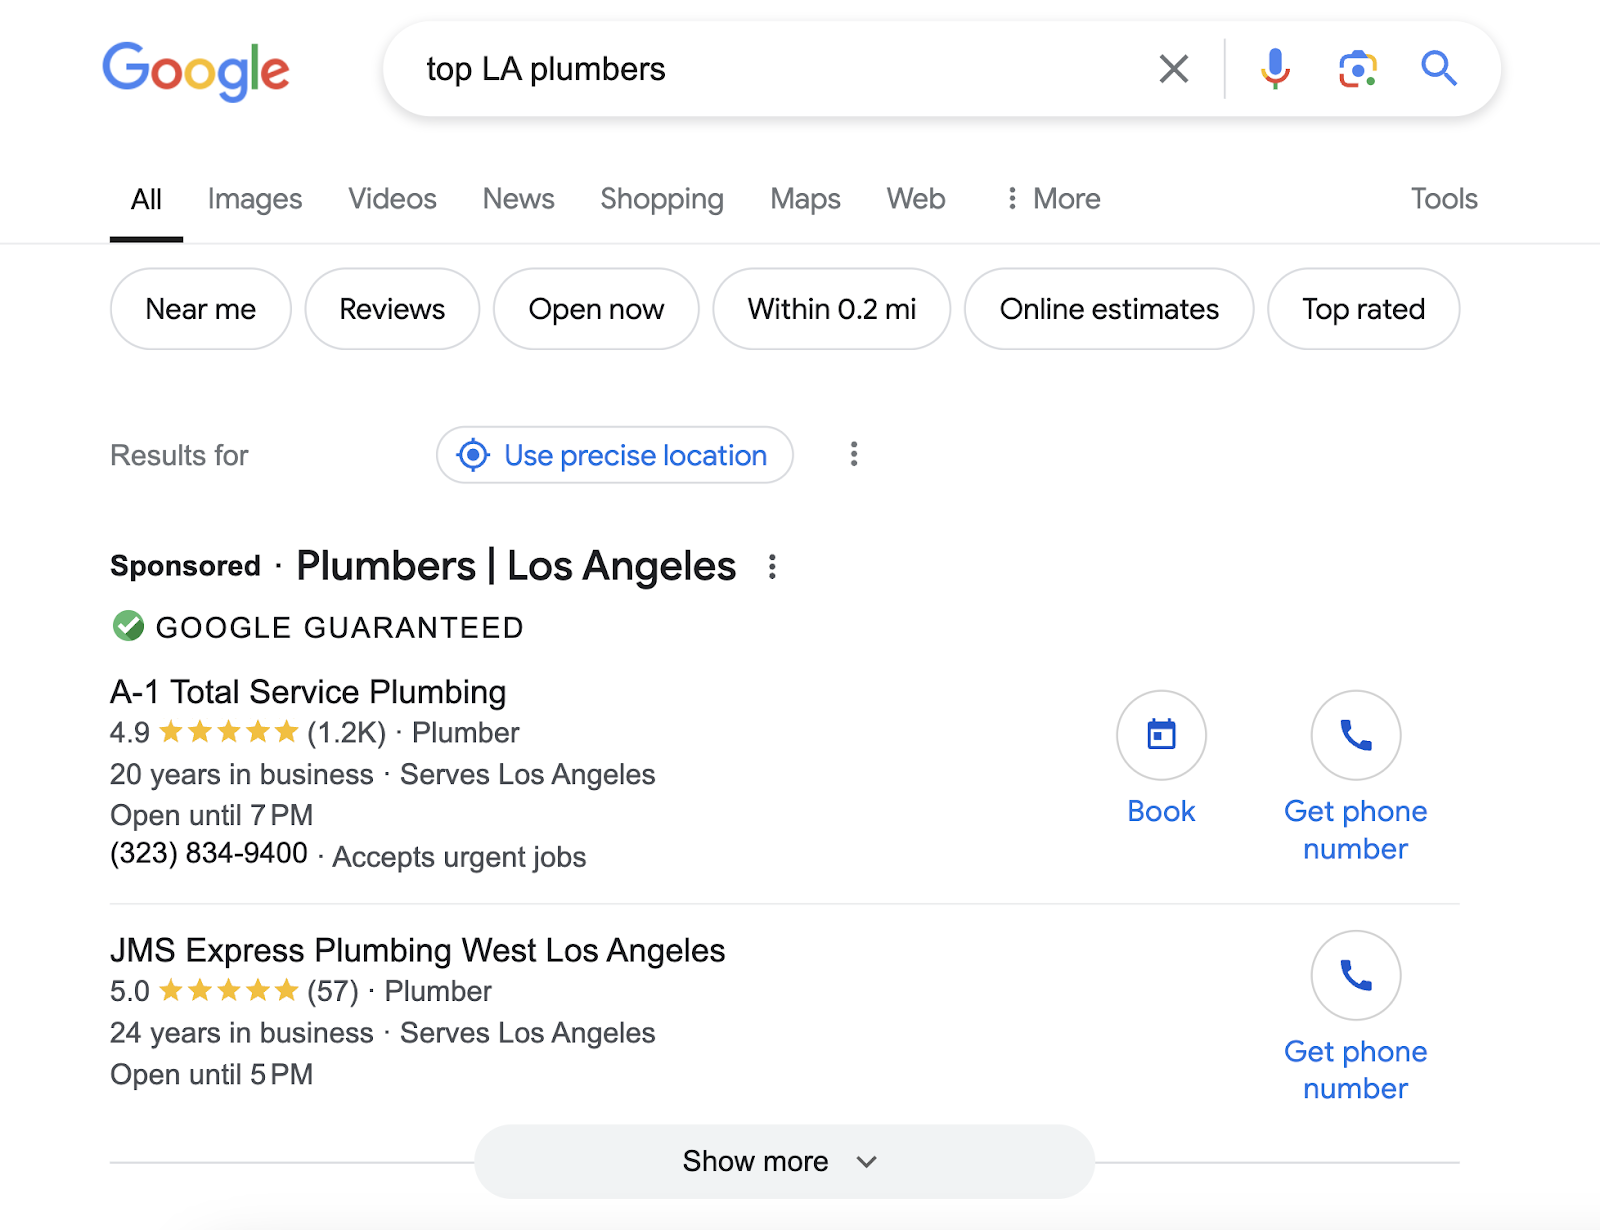Get phone number for JMS Express Plumbing

tap(1355, 975)
